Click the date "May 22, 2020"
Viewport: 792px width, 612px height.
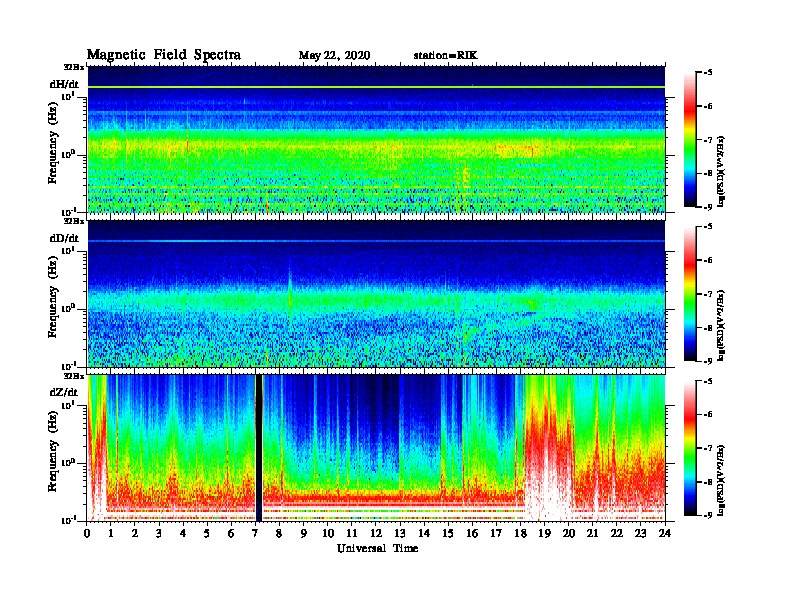click(334, 55)
